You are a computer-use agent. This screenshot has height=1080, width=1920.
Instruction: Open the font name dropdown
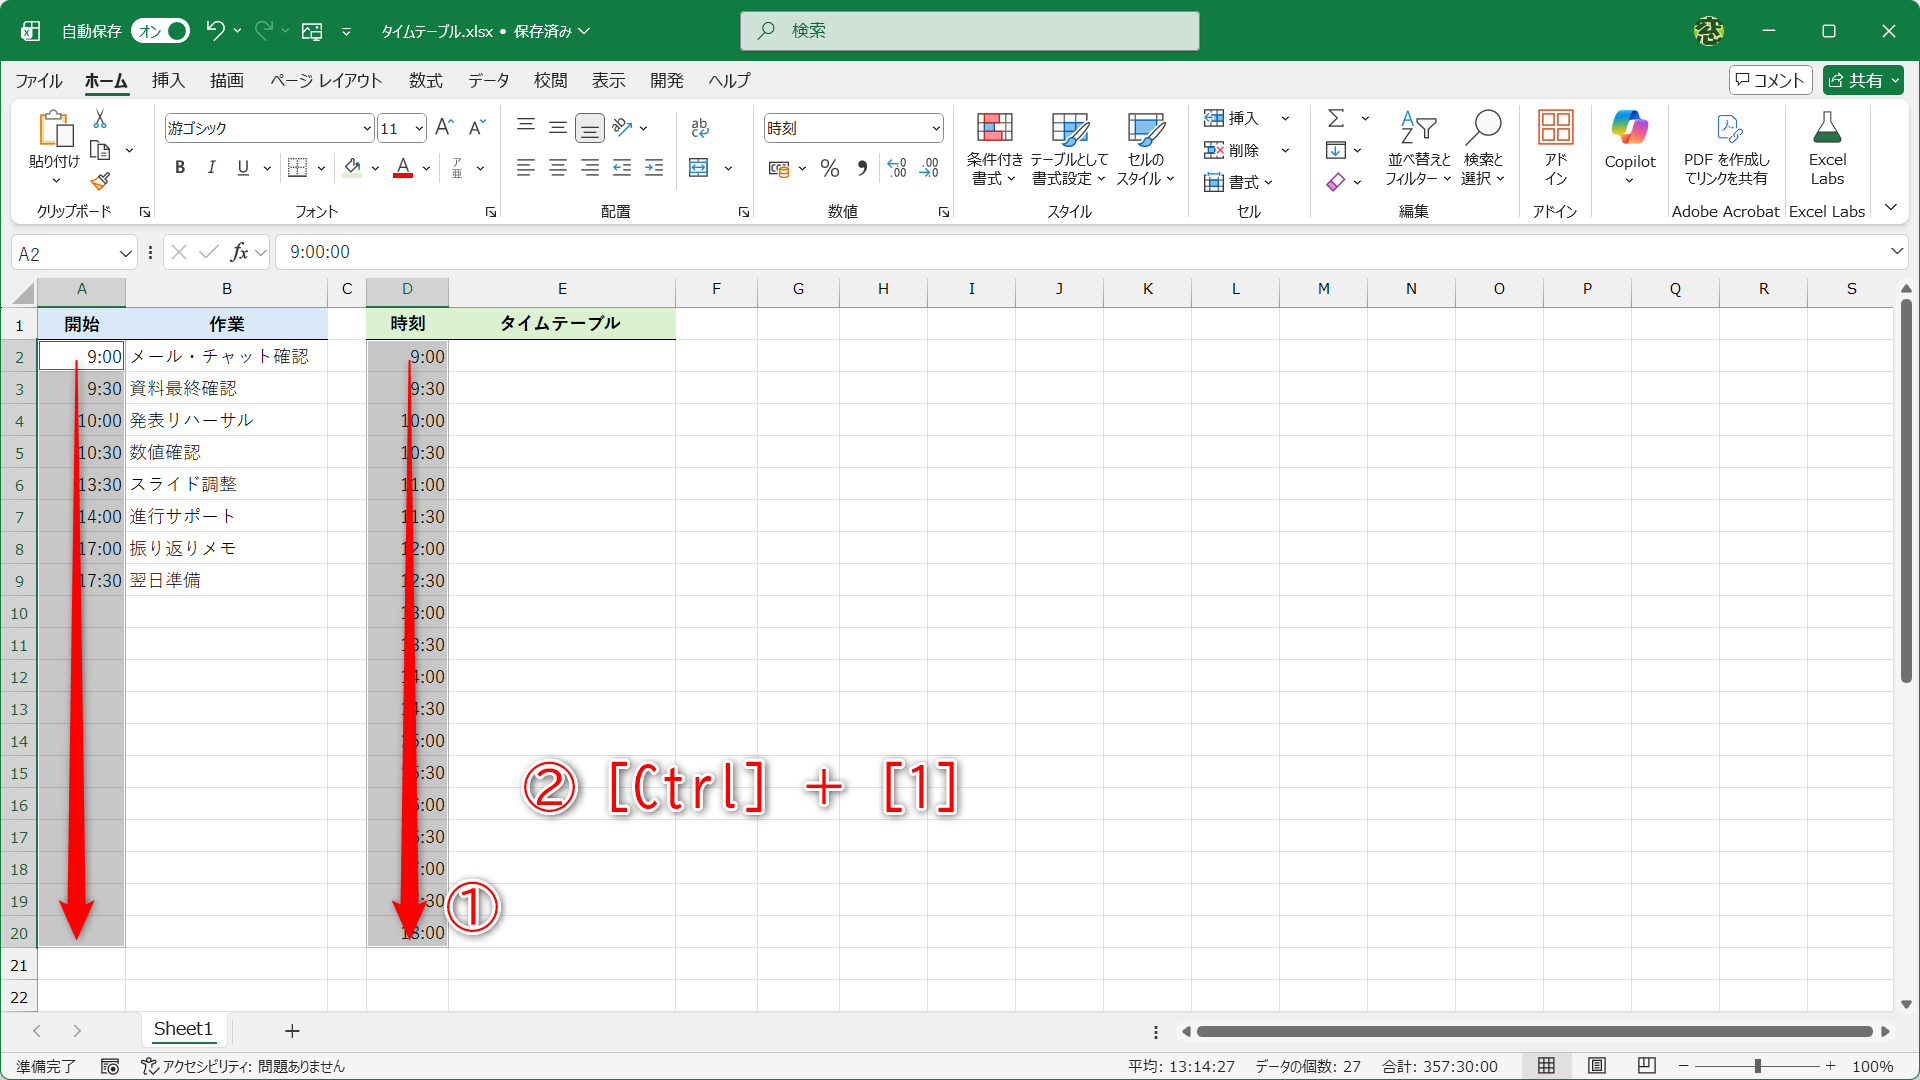(x=365, y=128)
